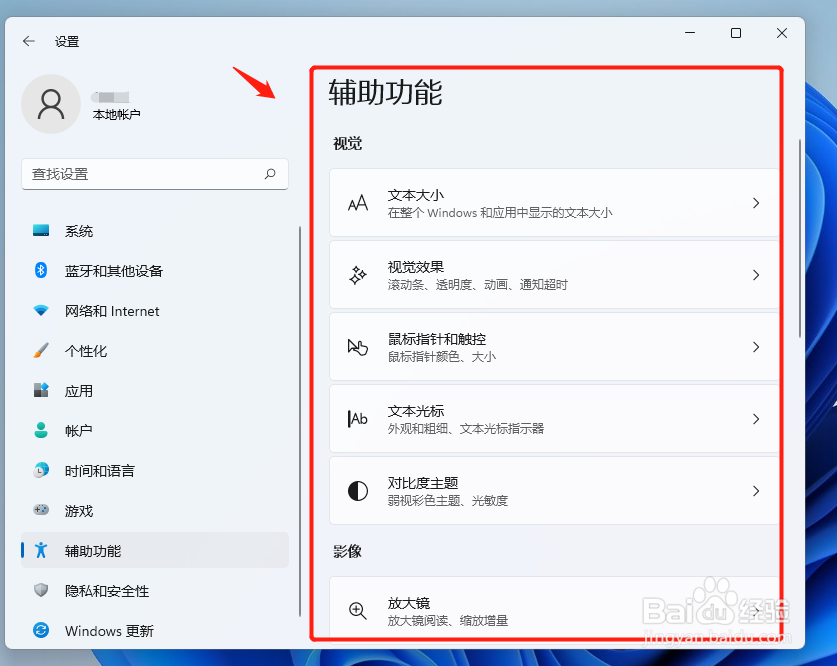Click the Windows 更新 sync icon
This screenshot has width=837, height=666.
pyautogui.click(x=41, y=630)
